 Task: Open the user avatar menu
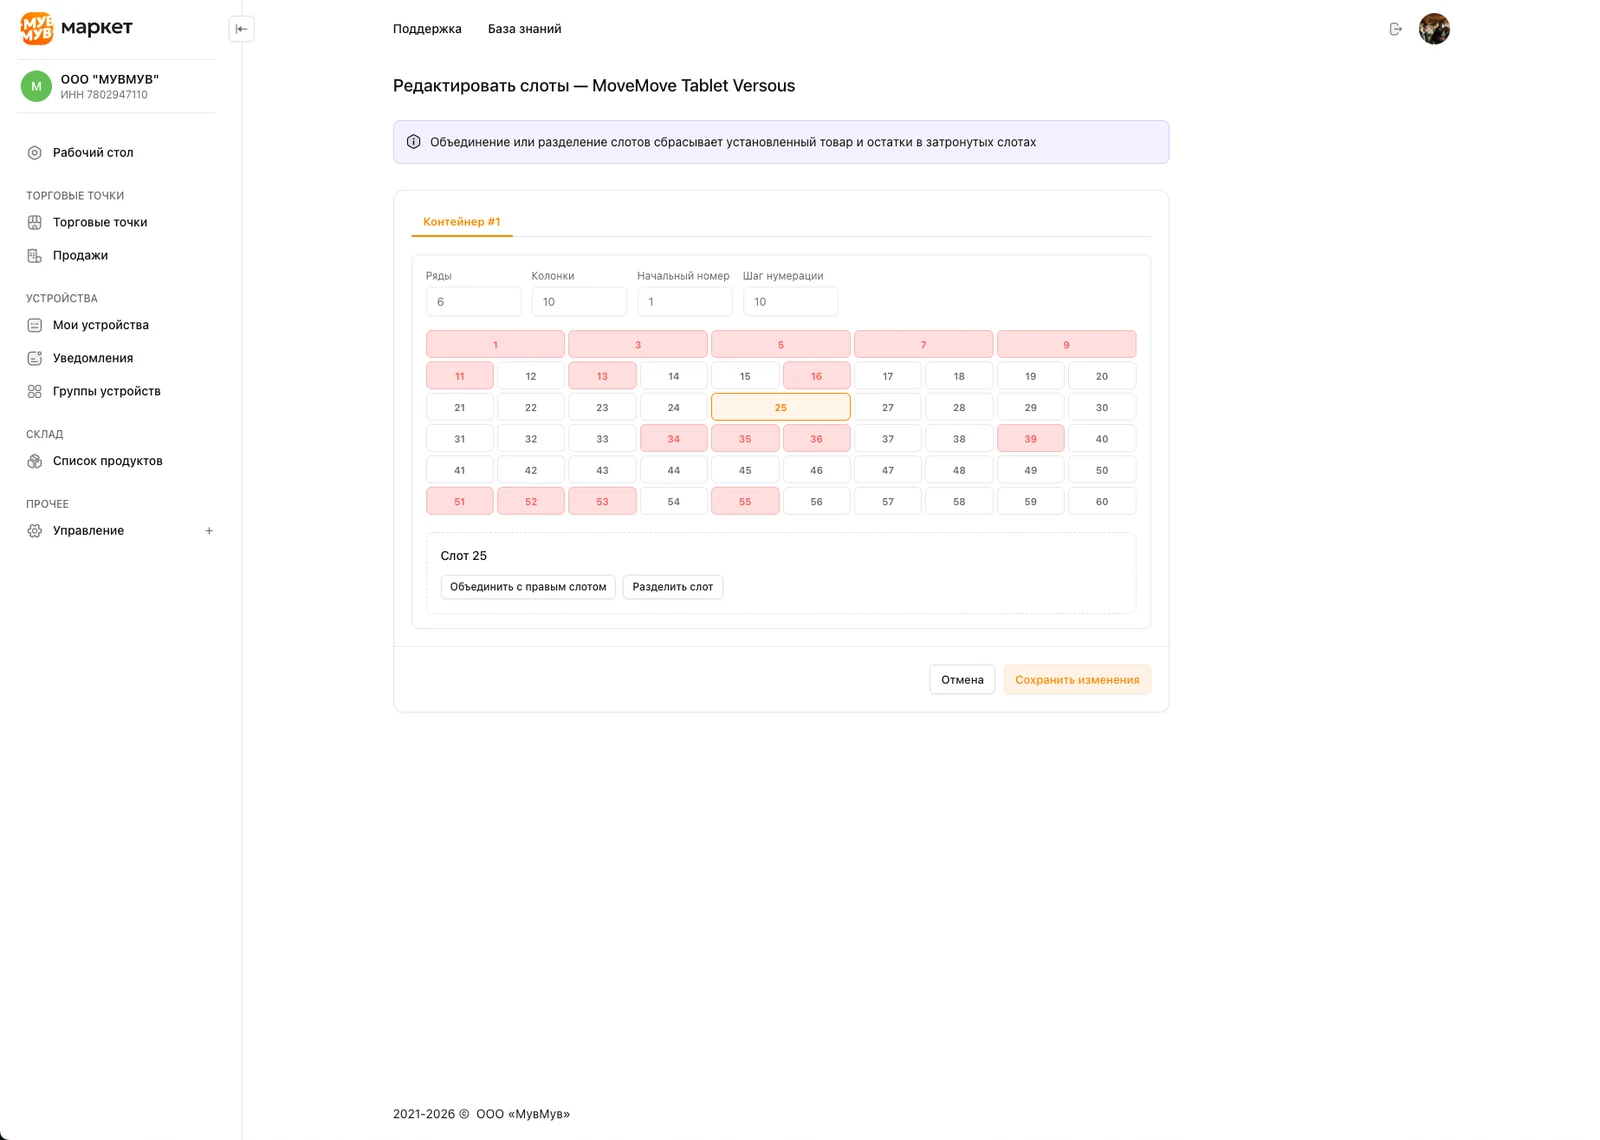1434,29
